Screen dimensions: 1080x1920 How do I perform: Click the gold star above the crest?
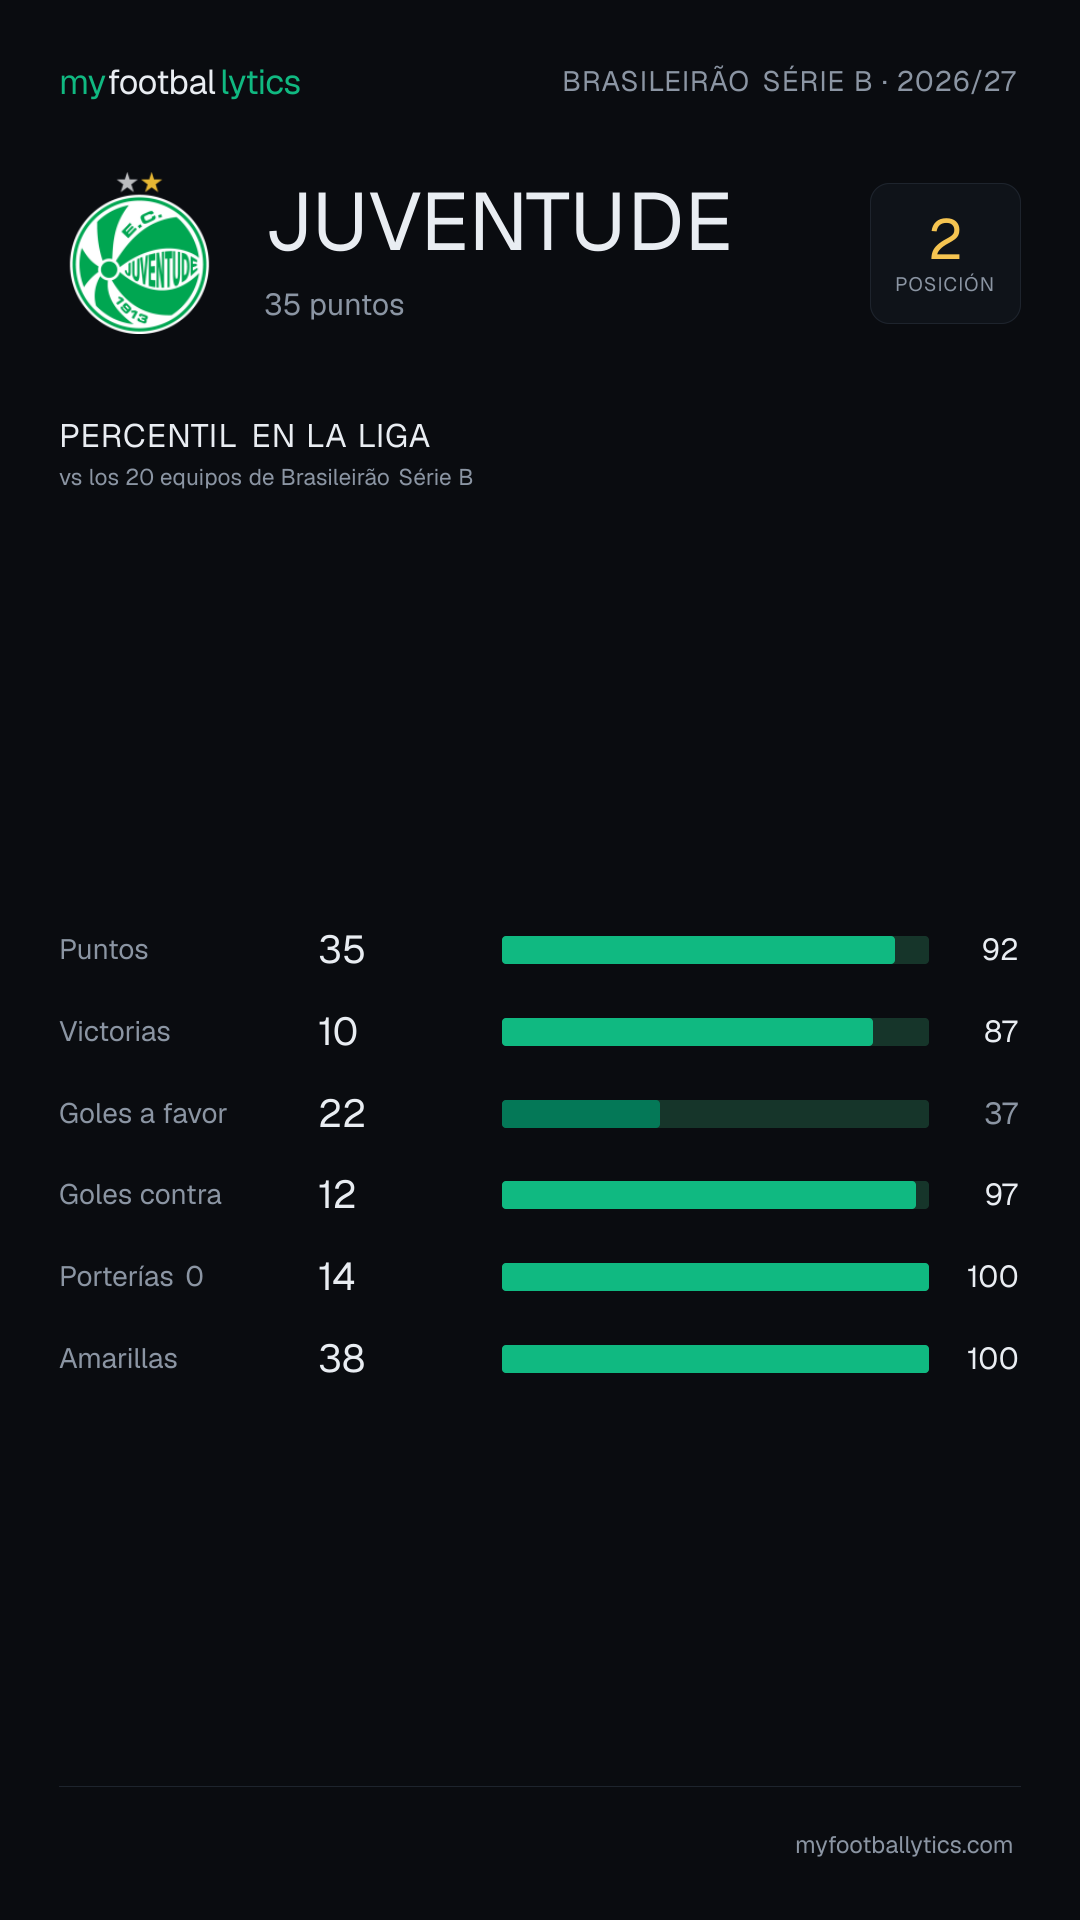coord(152,182)
